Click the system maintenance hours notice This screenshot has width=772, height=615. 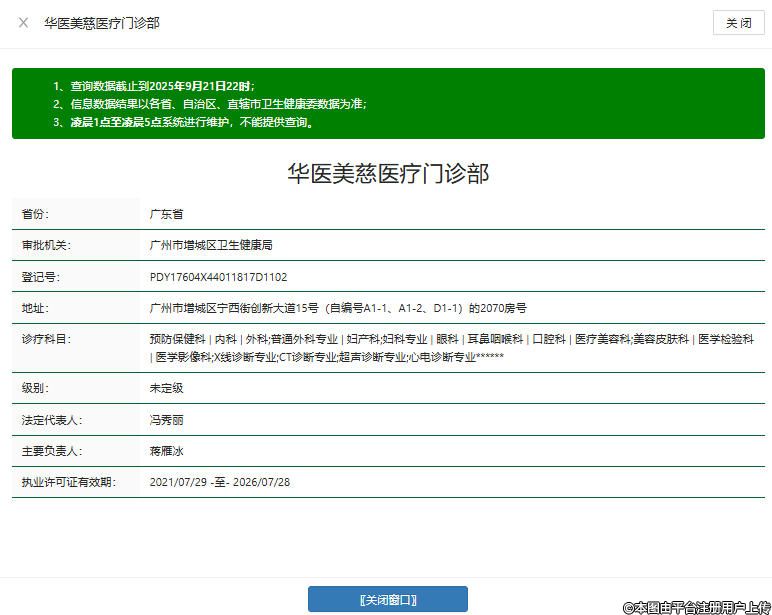[x=186, y=123]
